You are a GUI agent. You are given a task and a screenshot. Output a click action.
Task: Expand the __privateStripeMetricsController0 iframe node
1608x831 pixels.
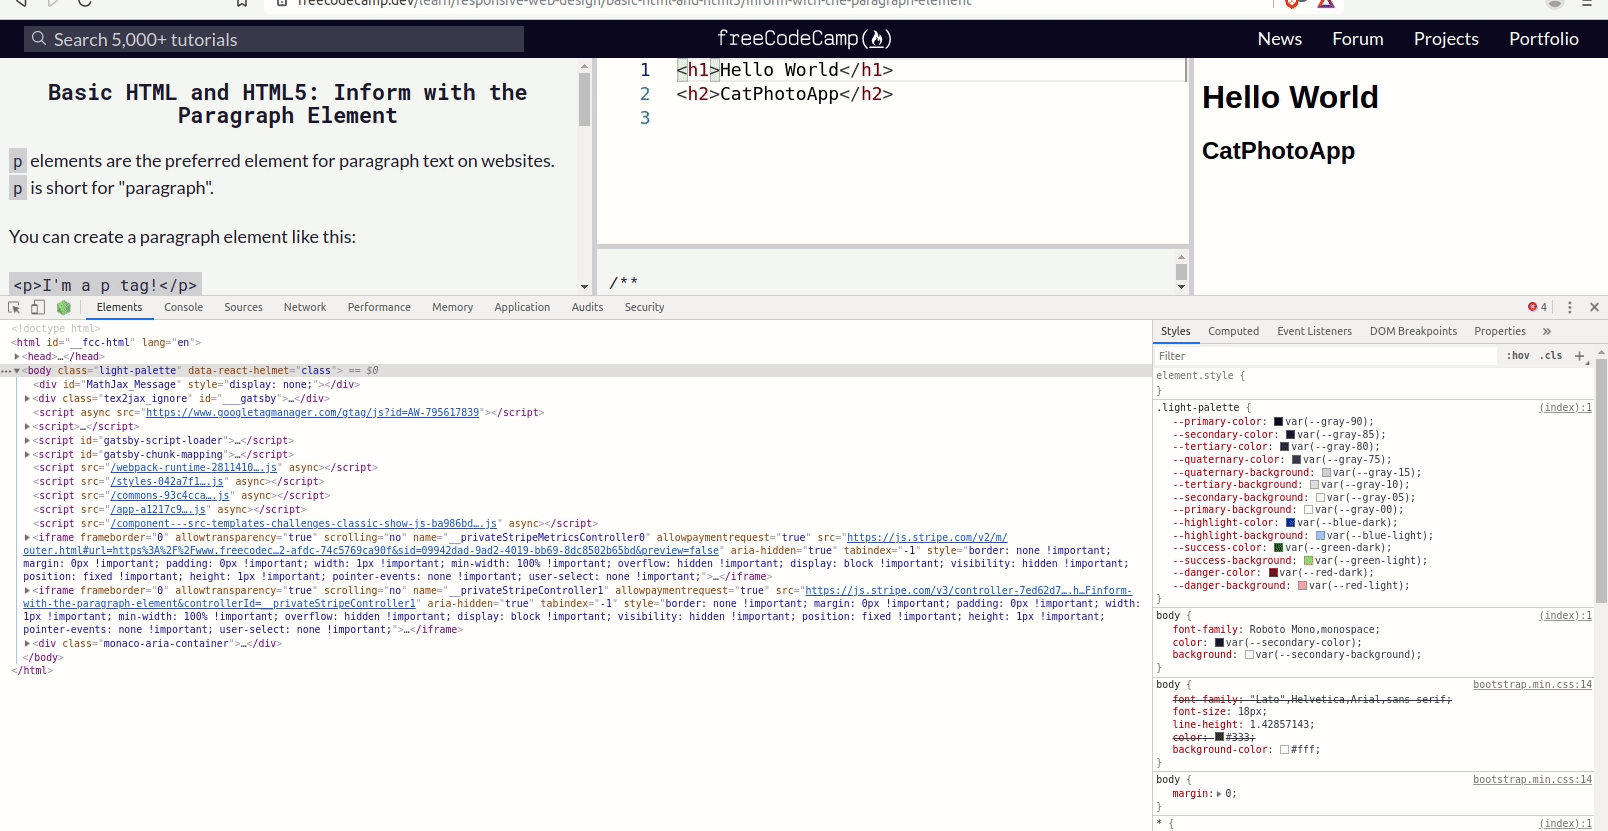tap(27, 537)
